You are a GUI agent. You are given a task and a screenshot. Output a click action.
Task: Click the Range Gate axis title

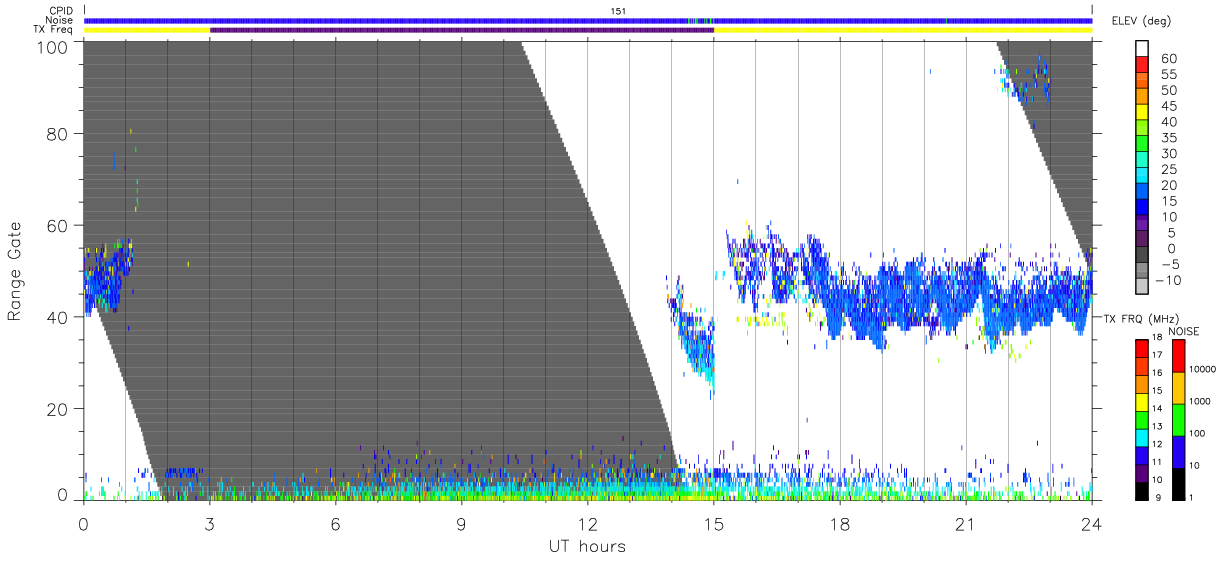pyautogui.click(x=15, y=271)
